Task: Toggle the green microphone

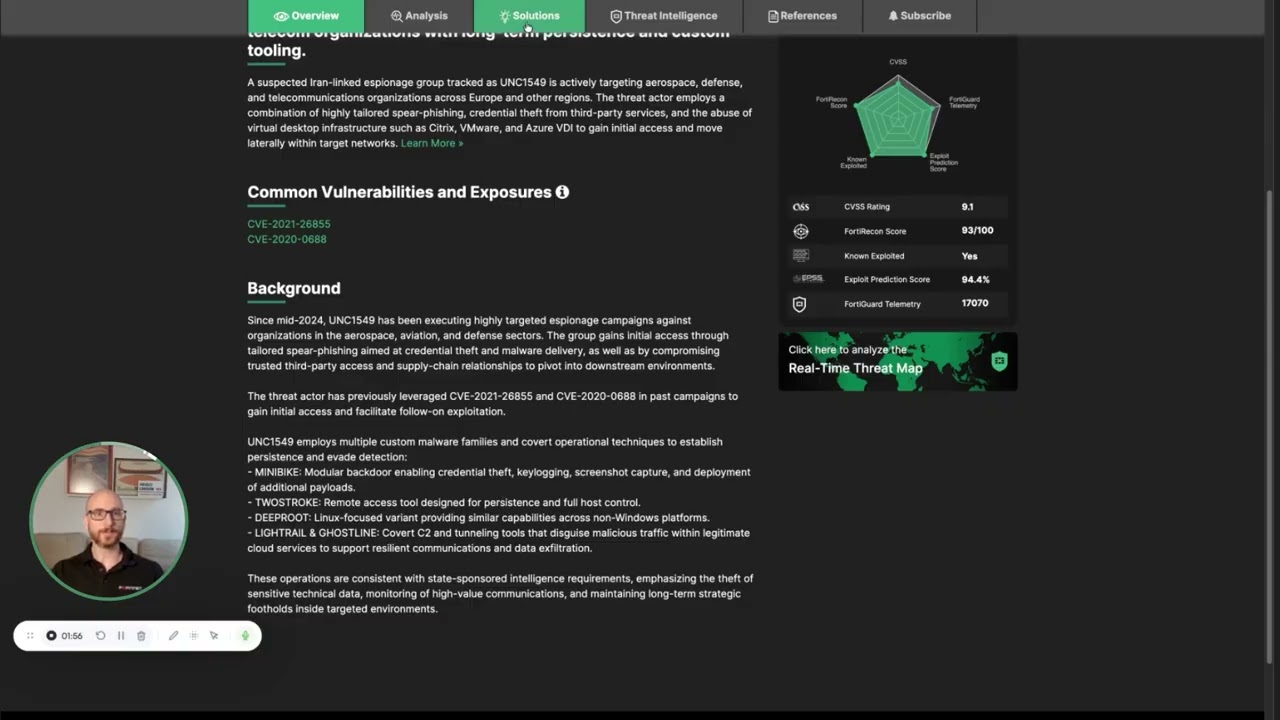Action: pyautogui.click(x=245, y=636)
